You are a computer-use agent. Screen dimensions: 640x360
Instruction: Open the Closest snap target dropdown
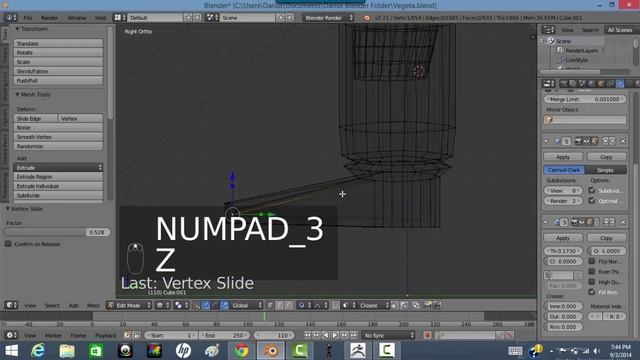coord(373,305)
